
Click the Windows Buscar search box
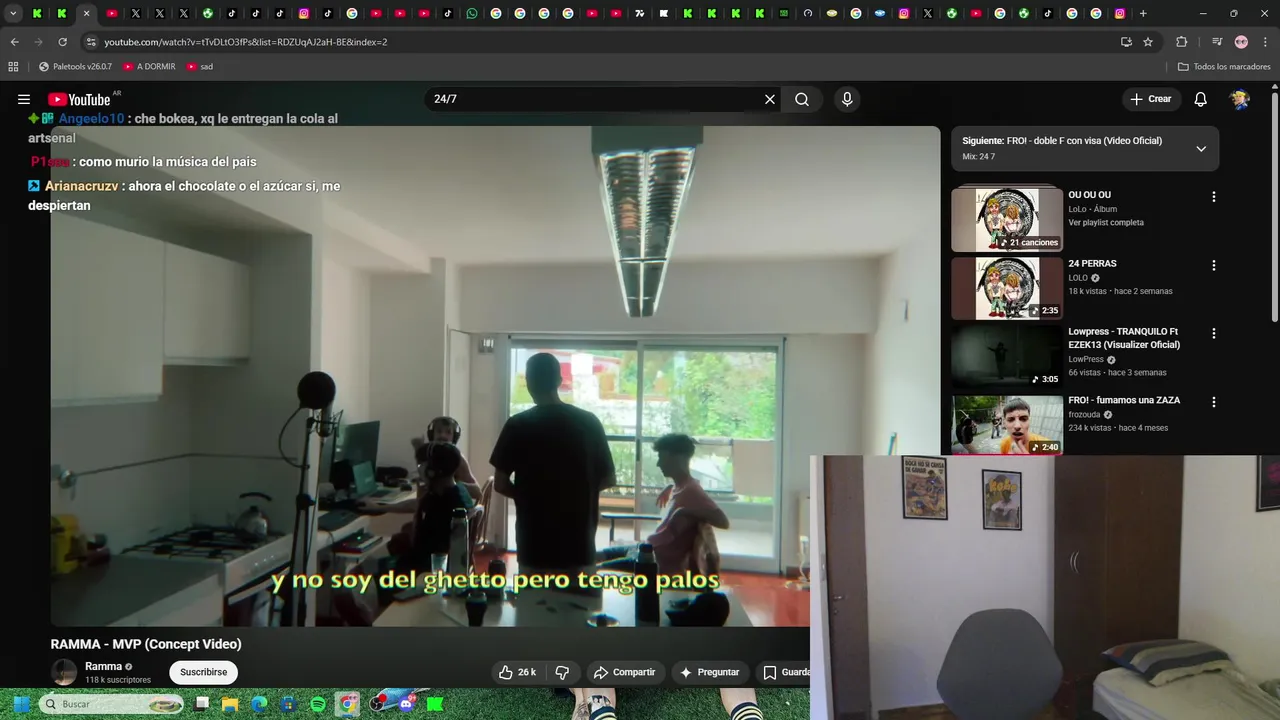coord(112,704)
